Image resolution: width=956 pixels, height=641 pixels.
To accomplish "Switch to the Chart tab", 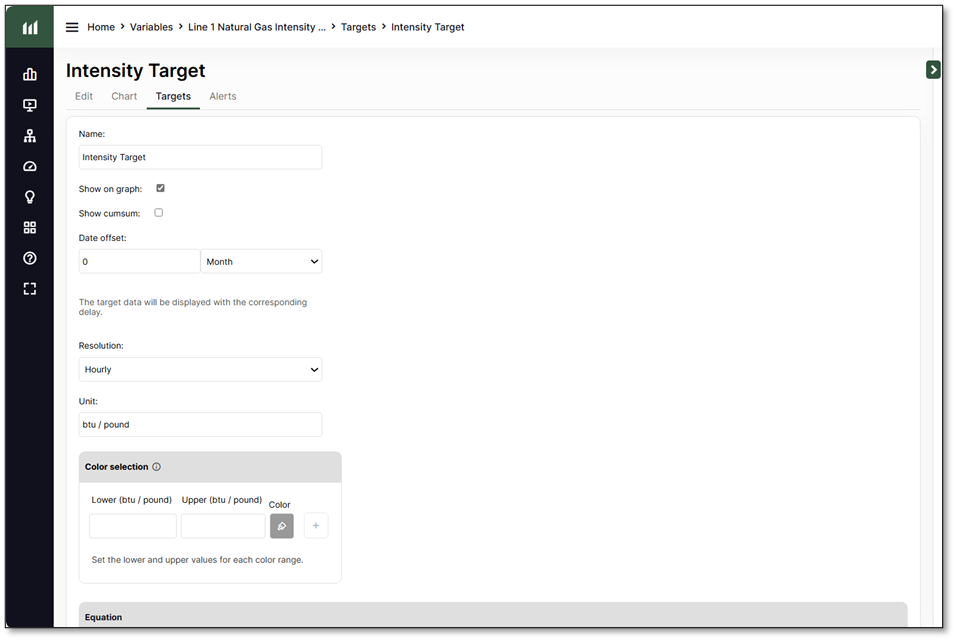I will (124, 96).
